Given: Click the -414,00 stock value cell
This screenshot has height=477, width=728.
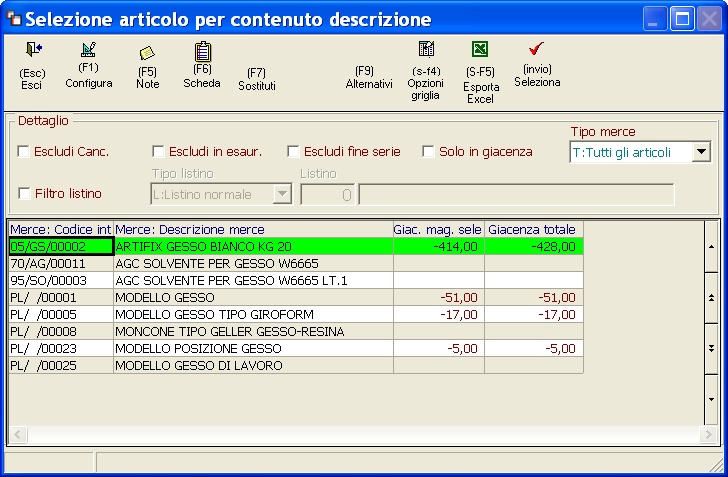Looking at the screenshot, I should 439,246.
